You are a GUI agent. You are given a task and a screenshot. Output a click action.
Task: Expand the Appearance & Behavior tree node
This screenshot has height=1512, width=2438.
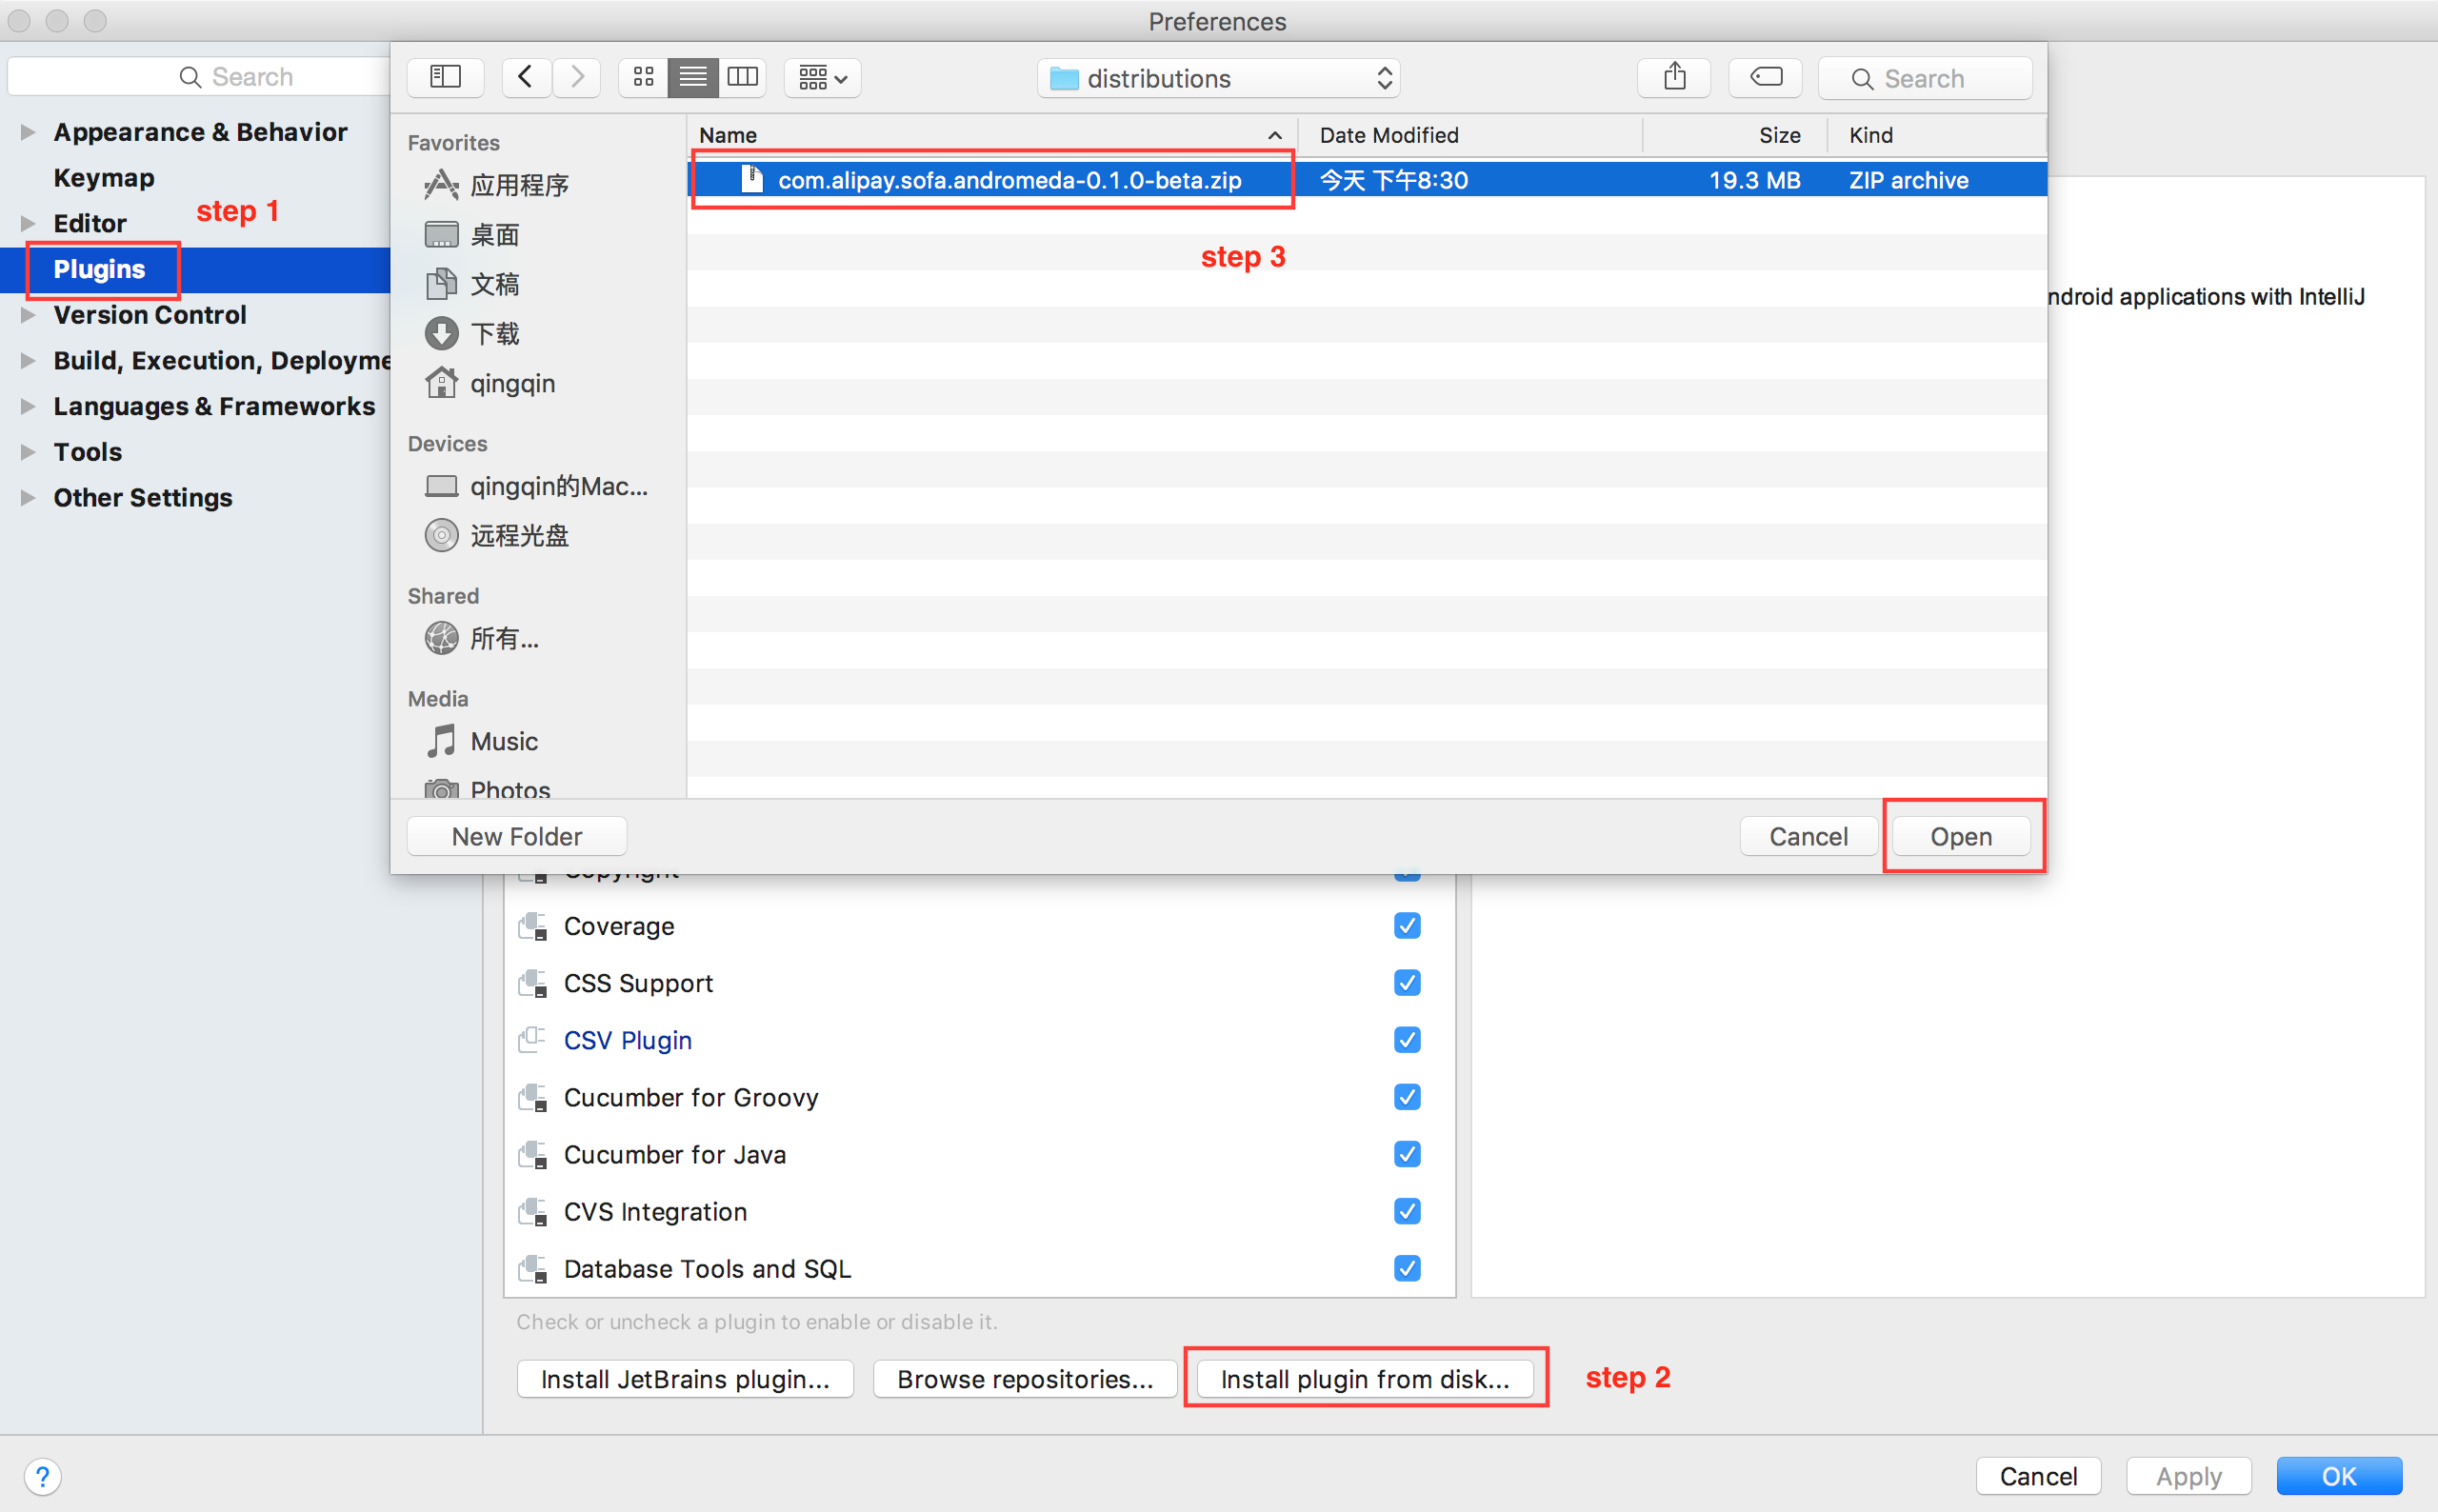click(x=28, y=132)
